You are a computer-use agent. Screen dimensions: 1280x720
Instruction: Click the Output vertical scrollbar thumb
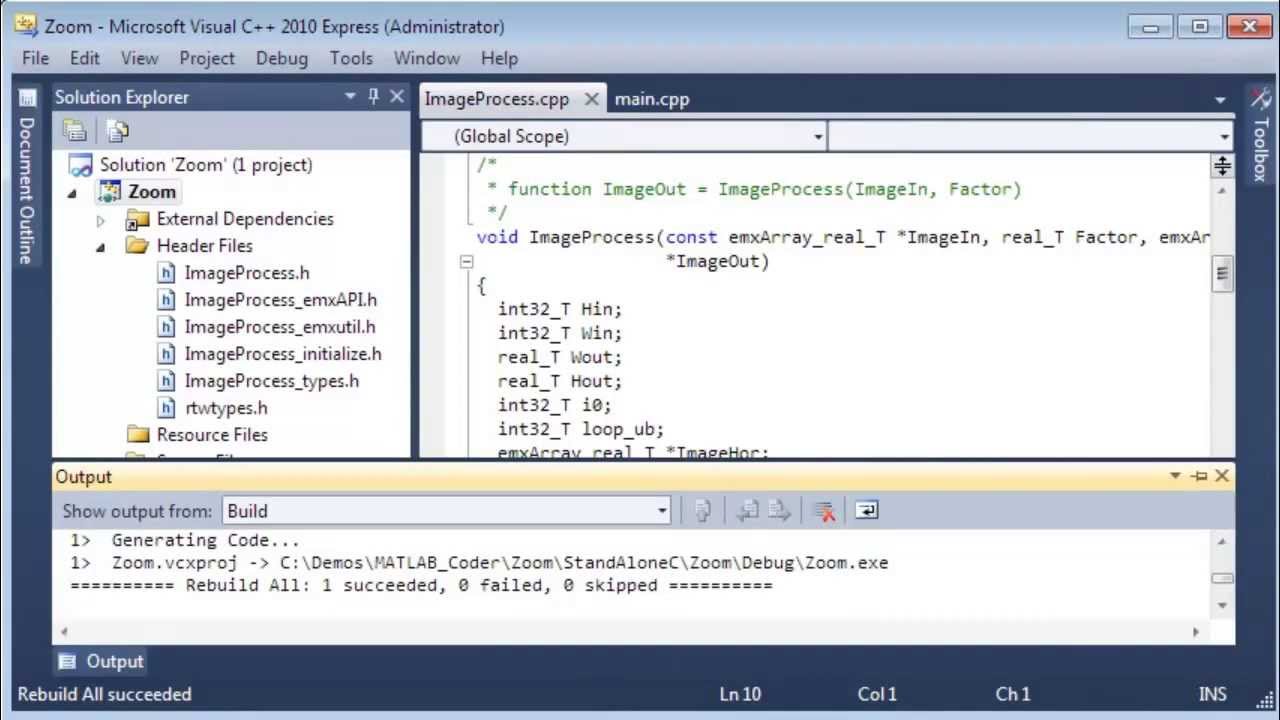[1222, 578]
